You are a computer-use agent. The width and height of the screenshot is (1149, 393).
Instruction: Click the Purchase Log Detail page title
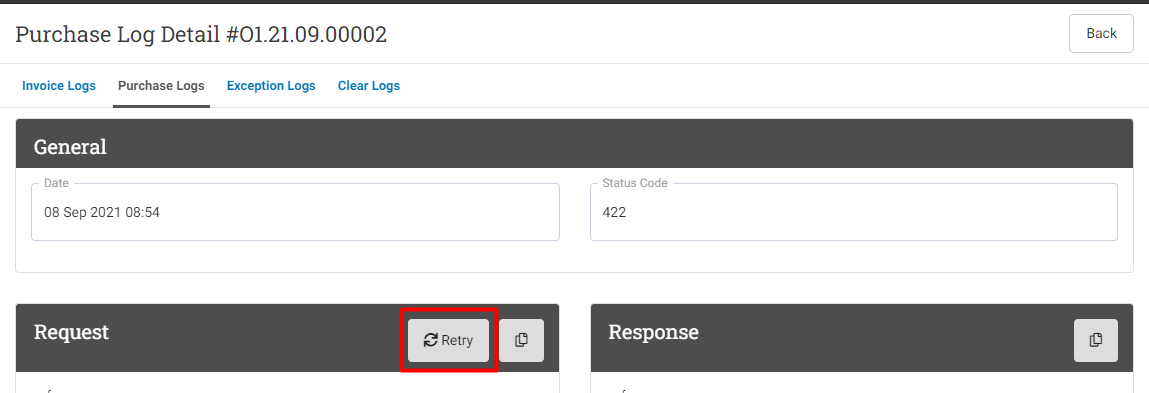point(201,34)
